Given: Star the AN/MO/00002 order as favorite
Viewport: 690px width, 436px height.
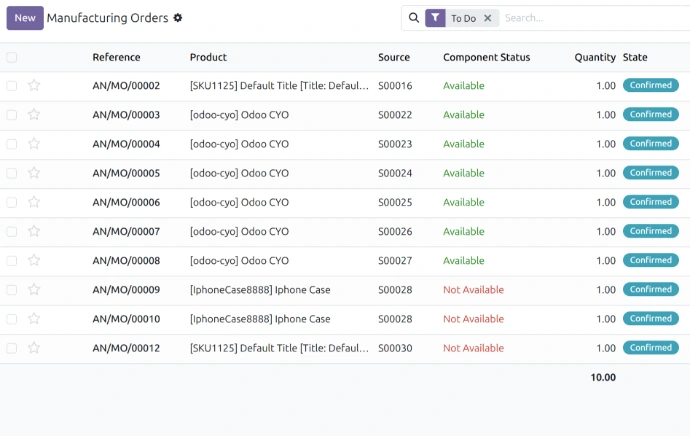Looking at the screenshot, I should [x=34, y=86].
